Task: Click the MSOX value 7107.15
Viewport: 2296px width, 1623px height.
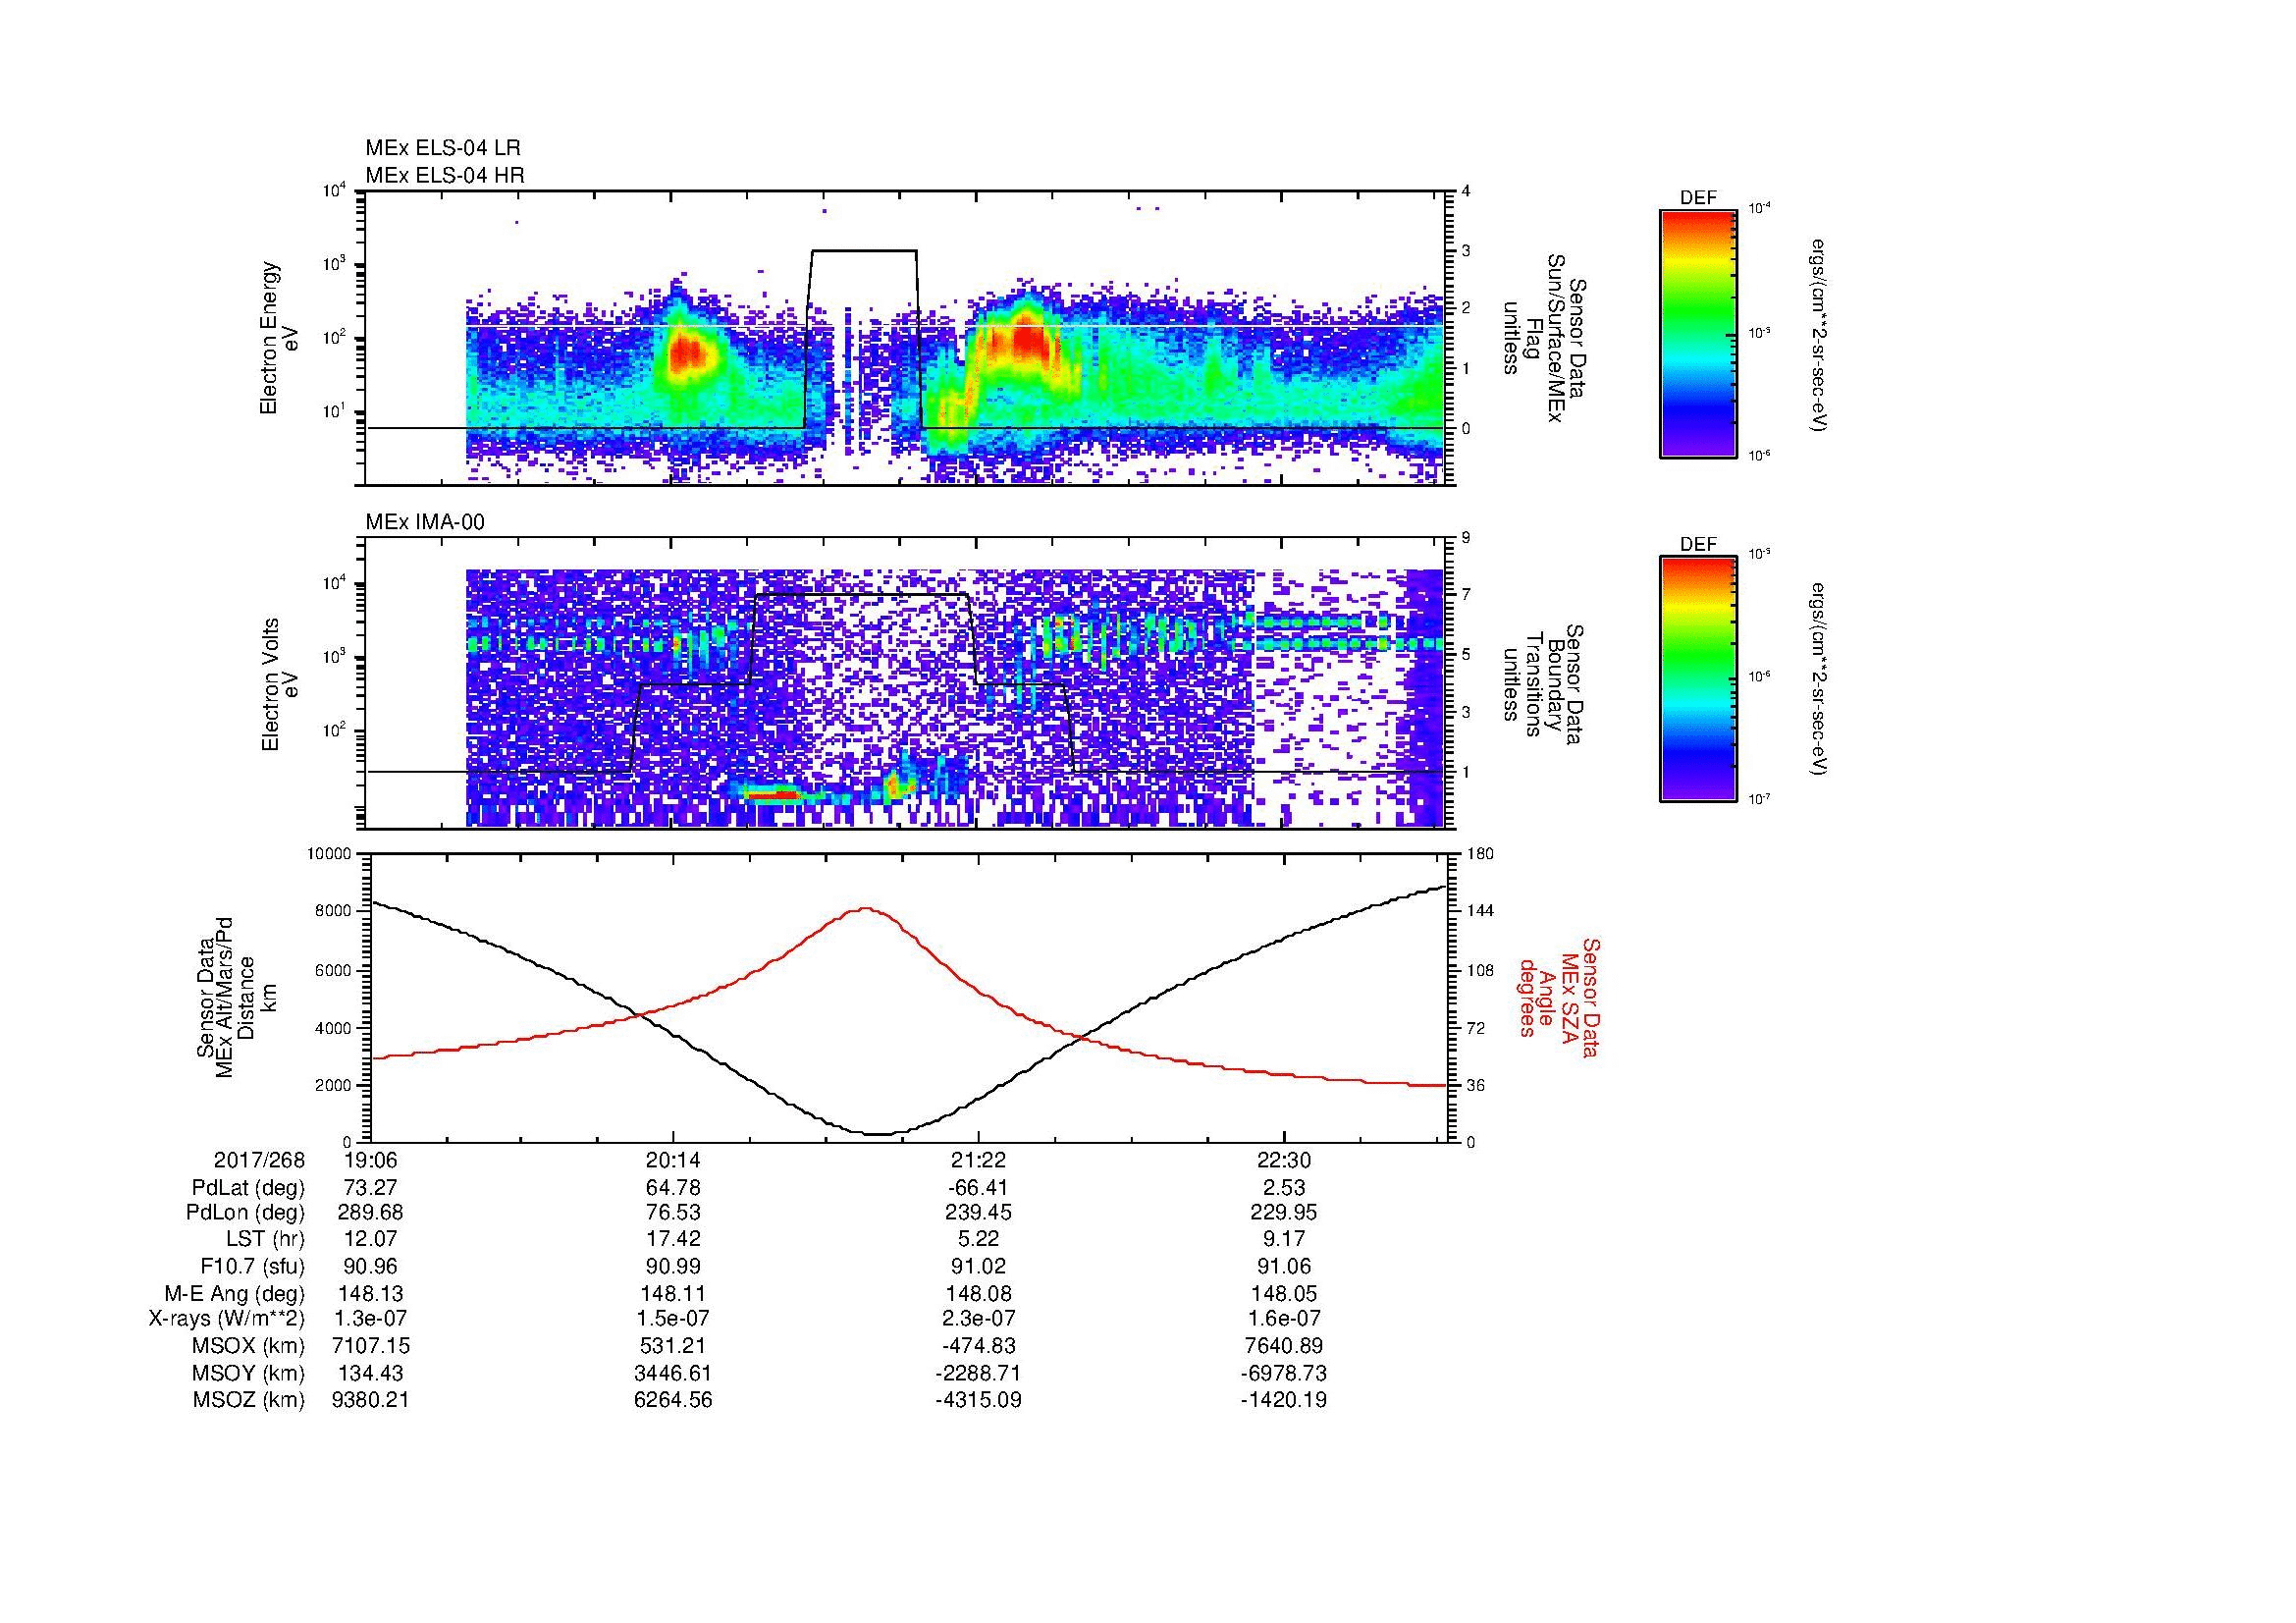Action: (370, 1346)
